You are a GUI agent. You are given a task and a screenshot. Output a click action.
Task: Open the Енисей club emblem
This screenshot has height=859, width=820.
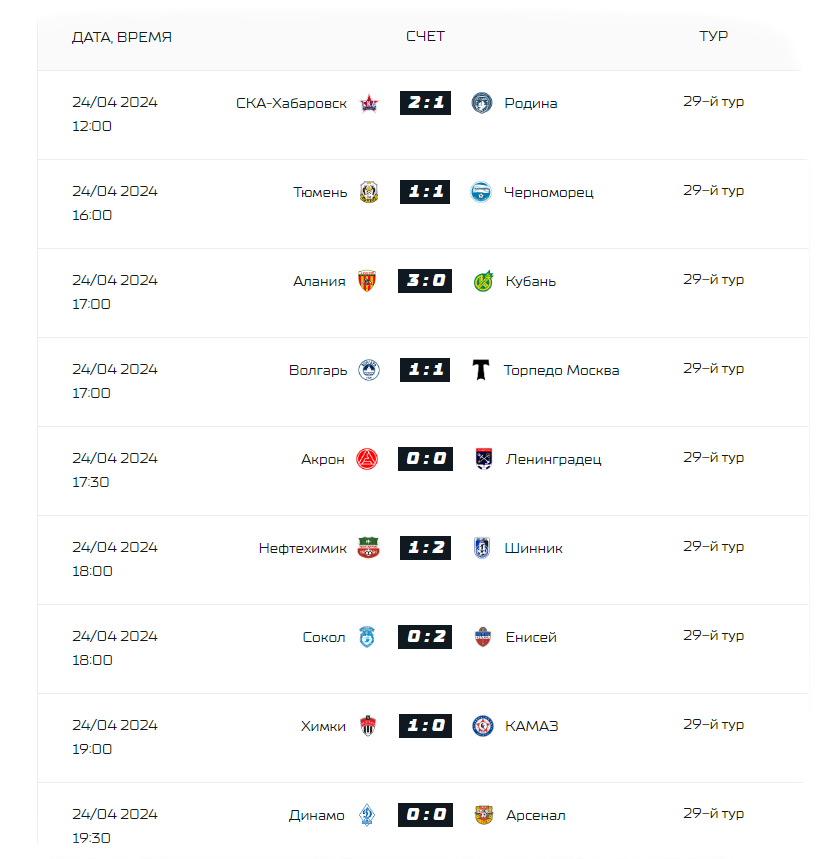483,637
